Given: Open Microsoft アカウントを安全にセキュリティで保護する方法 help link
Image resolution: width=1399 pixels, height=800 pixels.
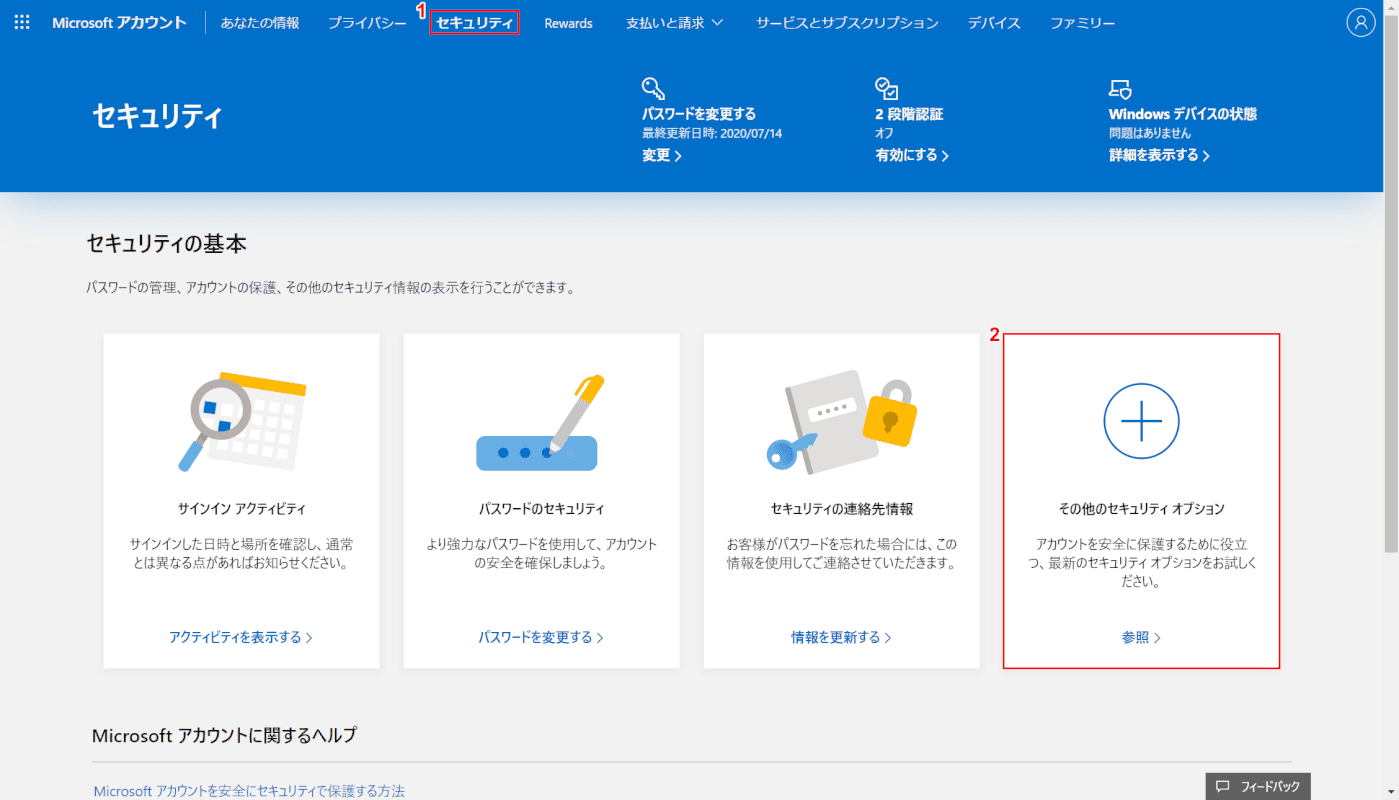Looking at the screenshot, I should [249, 791].
